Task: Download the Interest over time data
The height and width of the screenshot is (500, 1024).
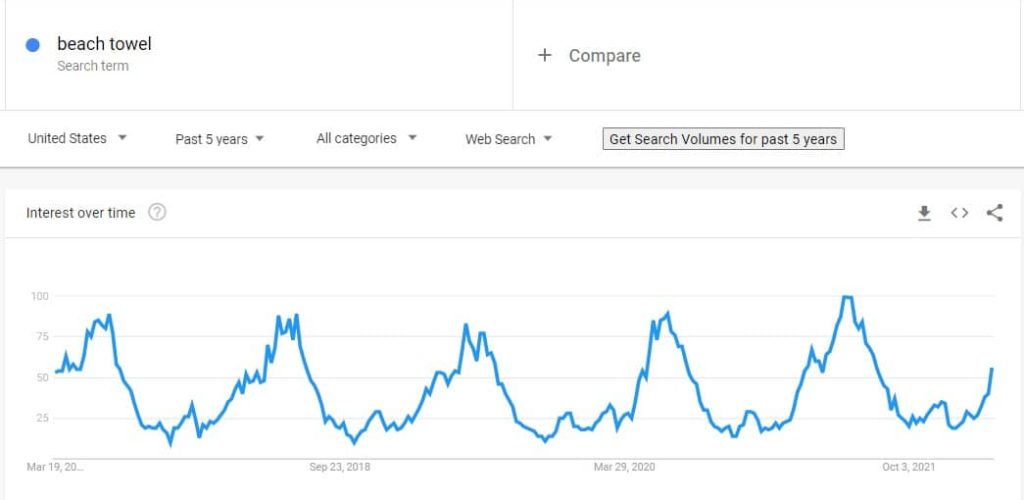Action: 924,213
